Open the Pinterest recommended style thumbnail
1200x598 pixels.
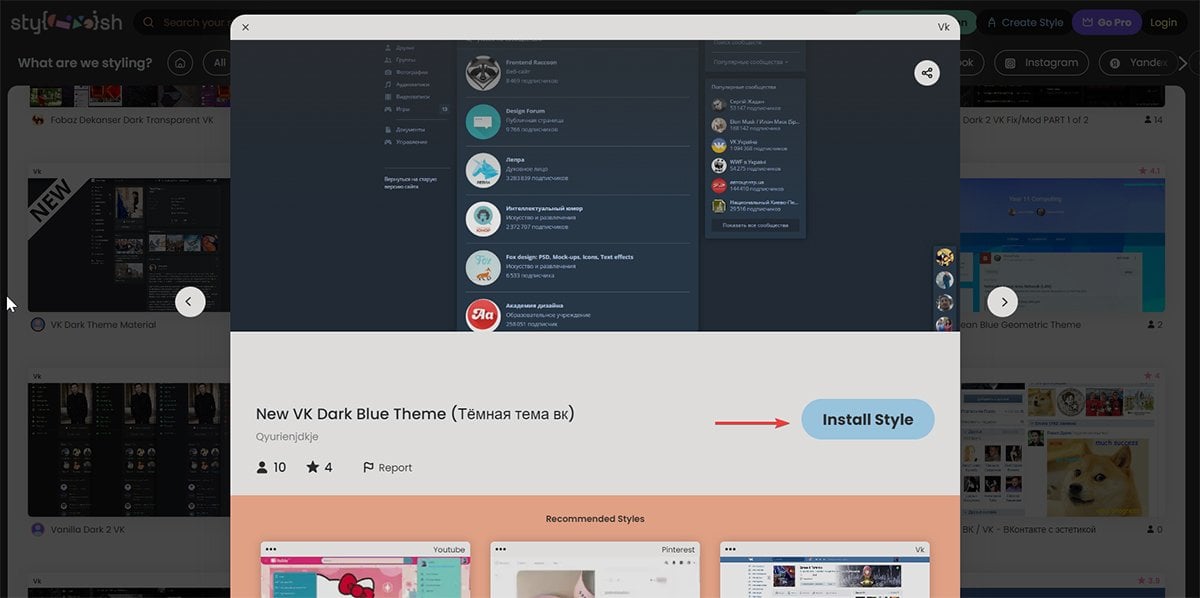(595, 570)
